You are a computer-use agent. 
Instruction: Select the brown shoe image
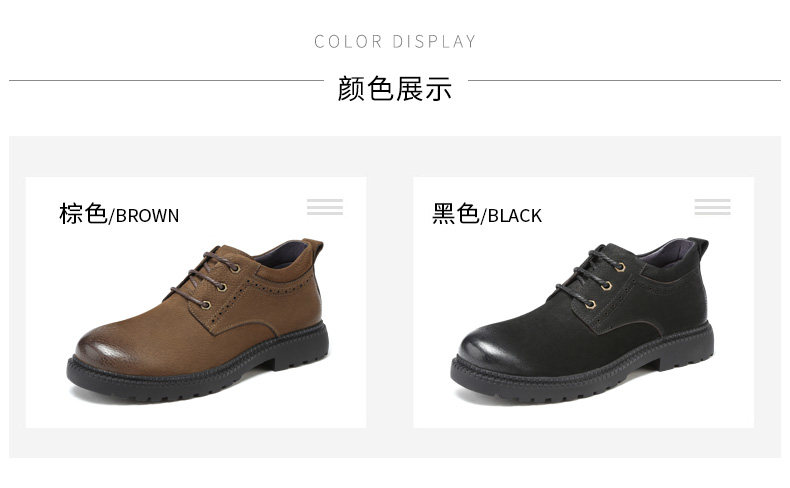(x=198, y=320)
